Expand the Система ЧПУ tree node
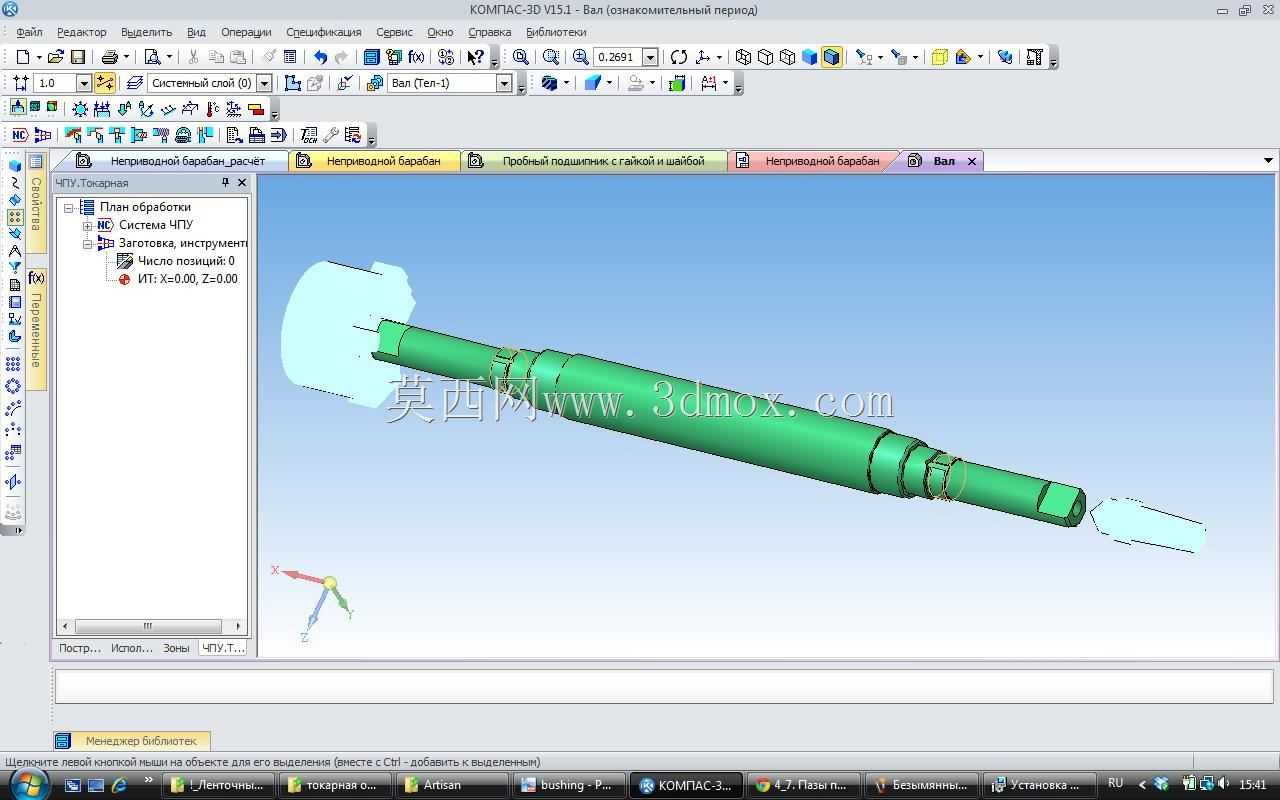This screenshot has height=800, width=1280. [87, 225]
